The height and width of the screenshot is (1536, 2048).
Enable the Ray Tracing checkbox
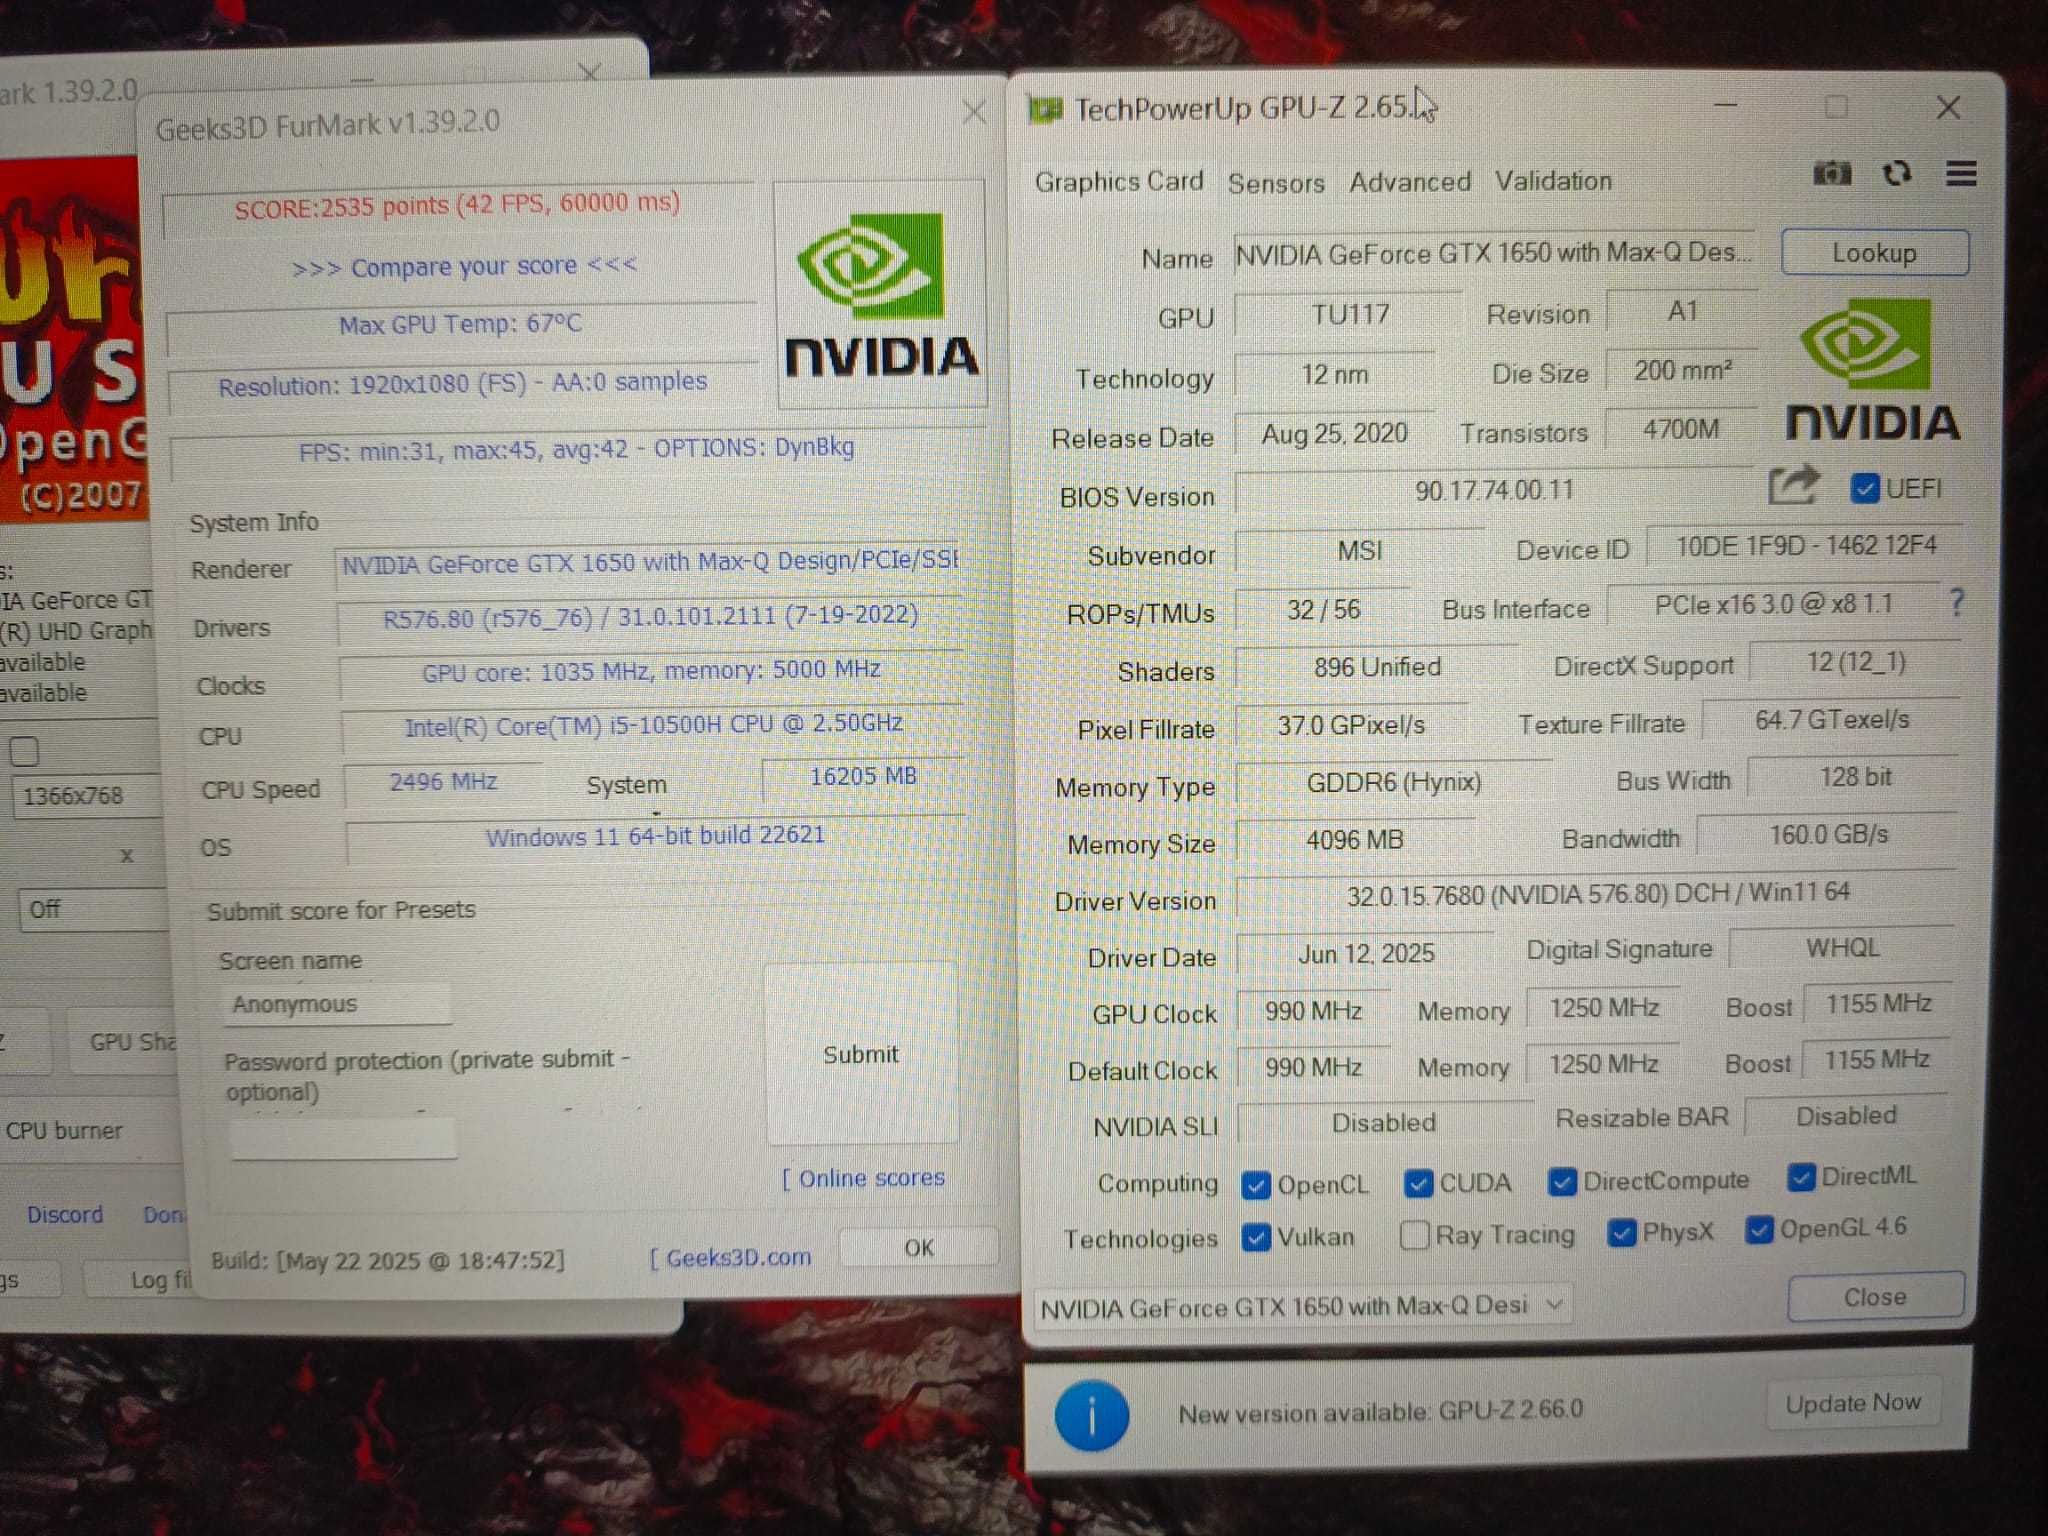pyautogui.click(x=1414, y=1235)
